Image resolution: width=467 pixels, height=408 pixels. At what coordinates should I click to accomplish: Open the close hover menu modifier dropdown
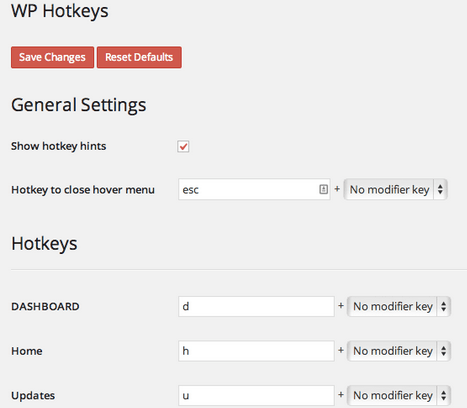[x=395, y=189]
